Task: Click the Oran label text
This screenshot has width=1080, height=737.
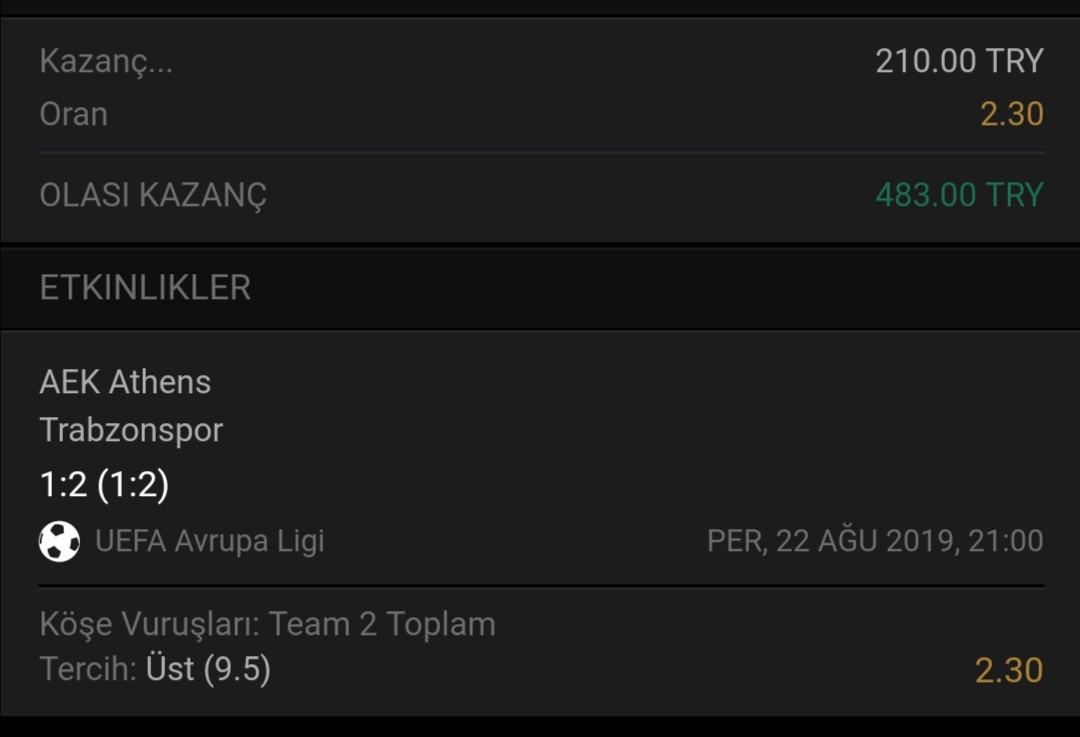Action: click(x=74, y=114)
